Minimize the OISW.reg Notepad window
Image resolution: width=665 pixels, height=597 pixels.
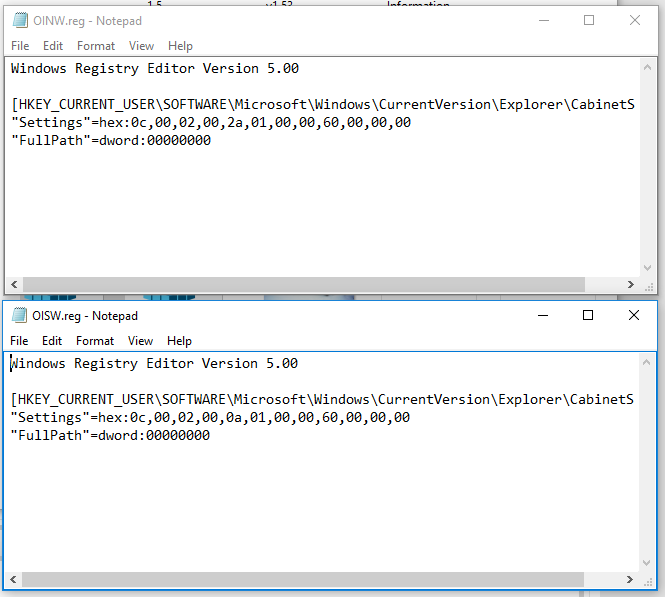click(543, 315)
